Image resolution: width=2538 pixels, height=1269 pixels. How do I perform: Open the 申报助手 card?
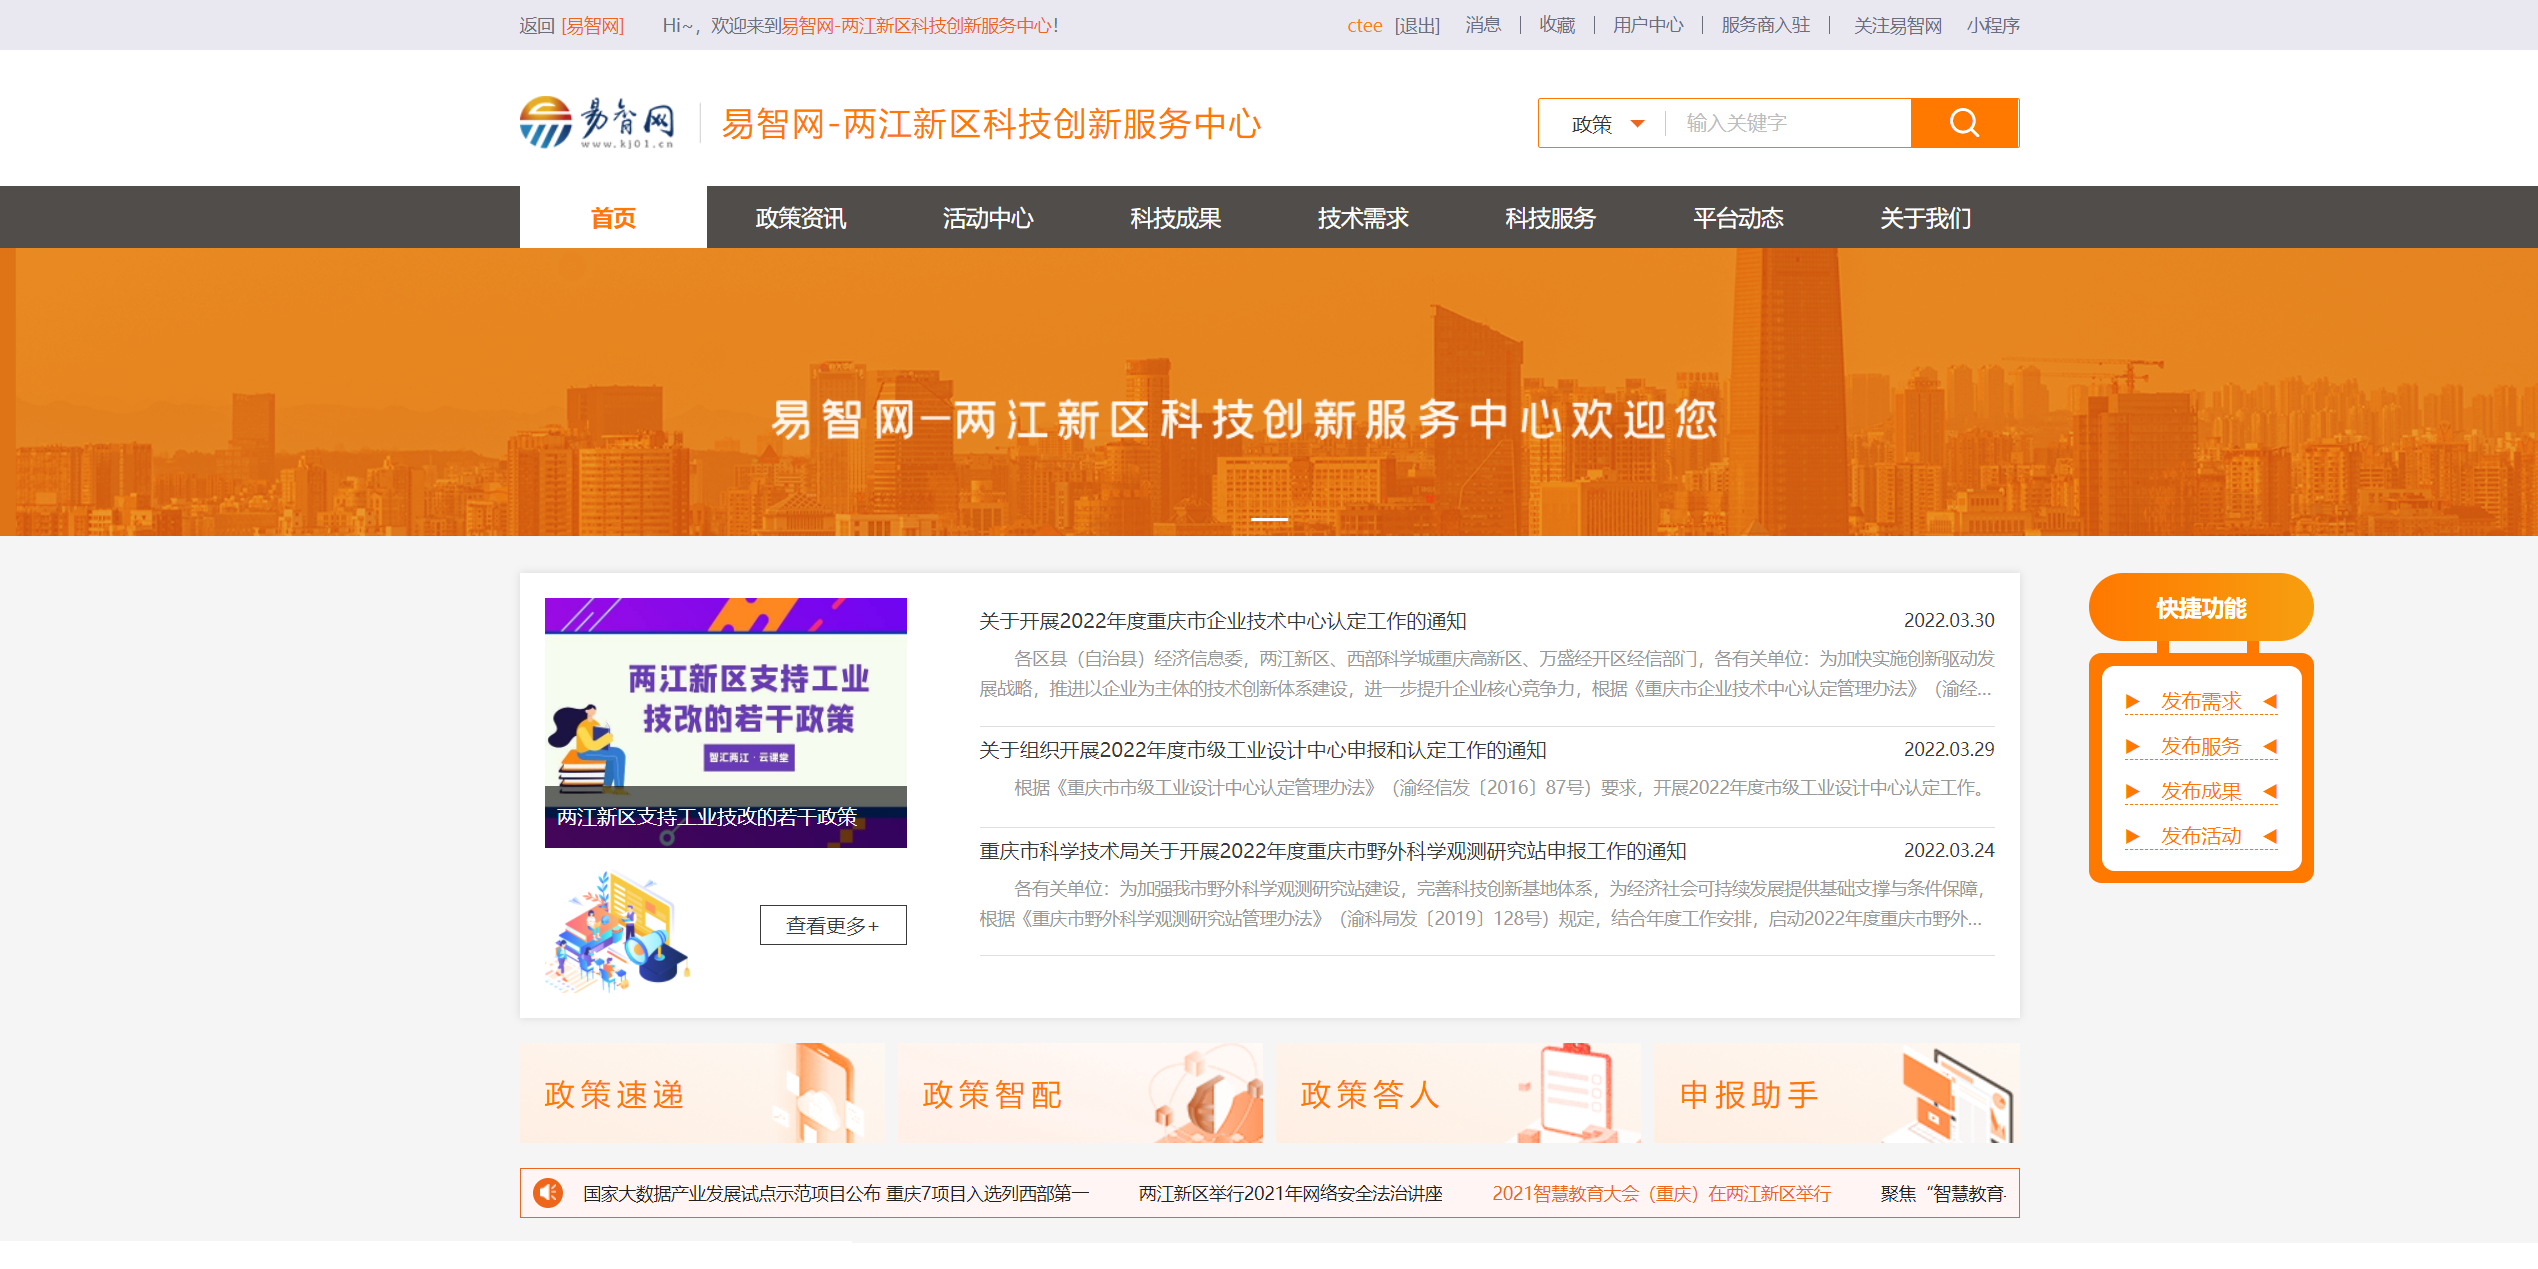(1836, 1093)
